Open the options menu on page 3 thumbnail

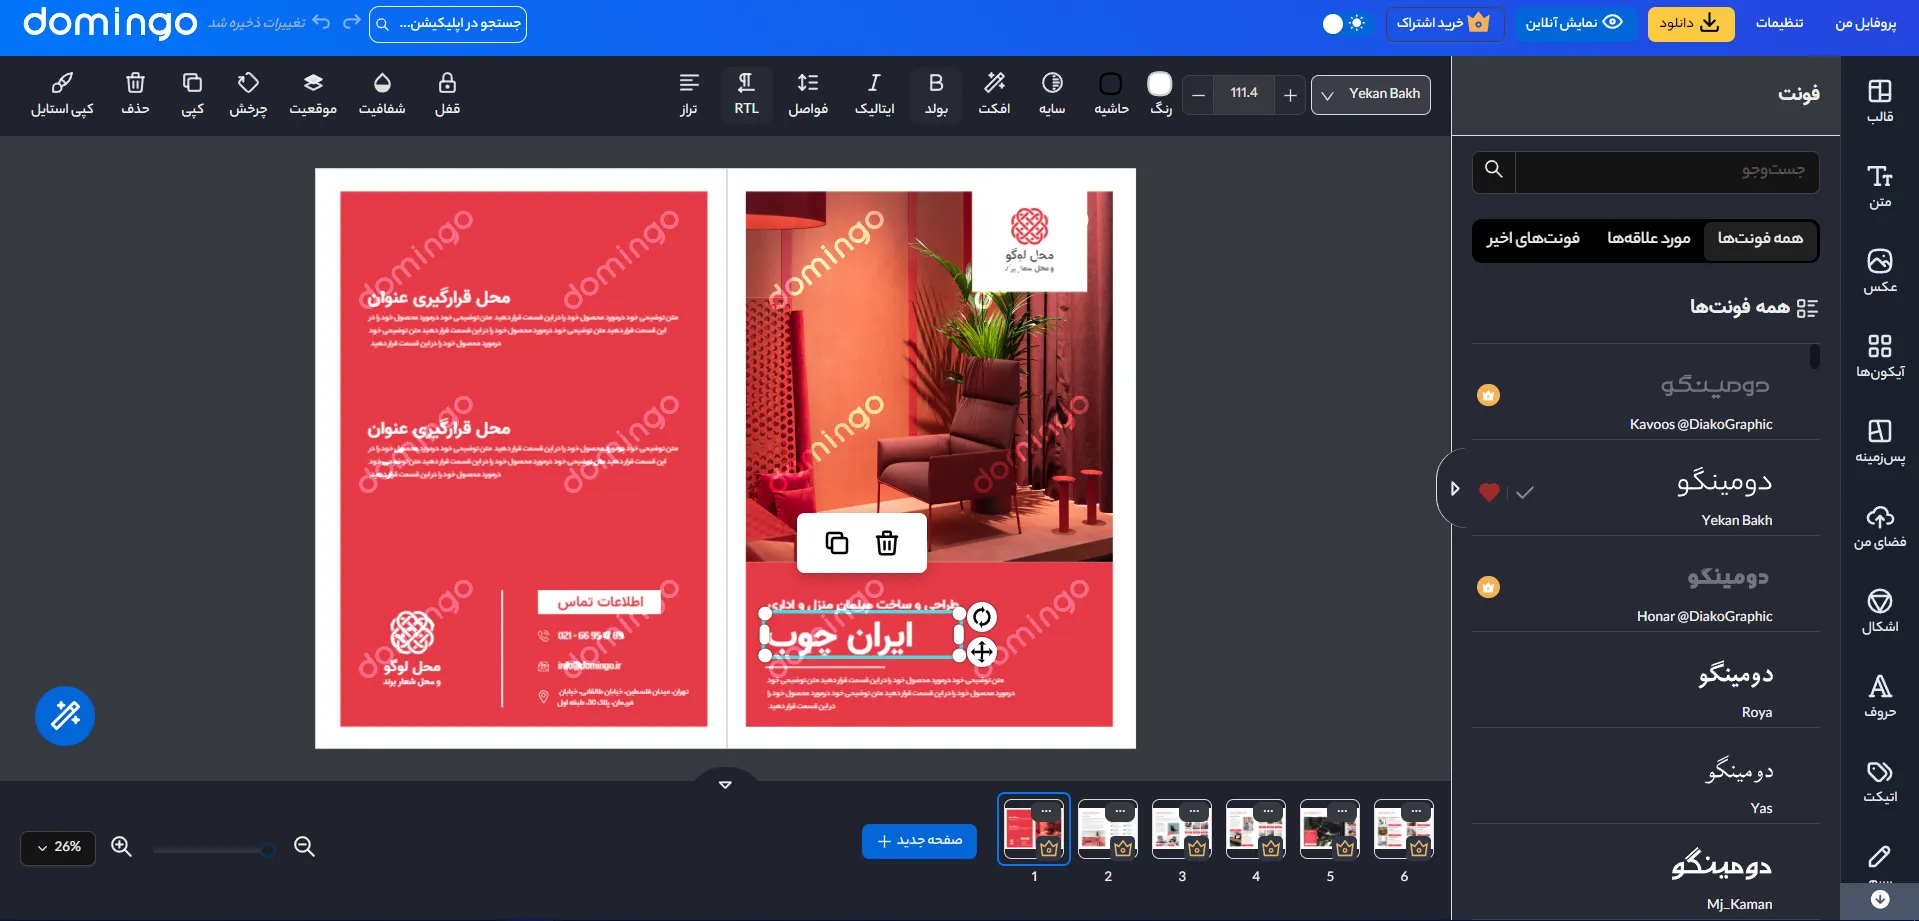coord(1194,810)
